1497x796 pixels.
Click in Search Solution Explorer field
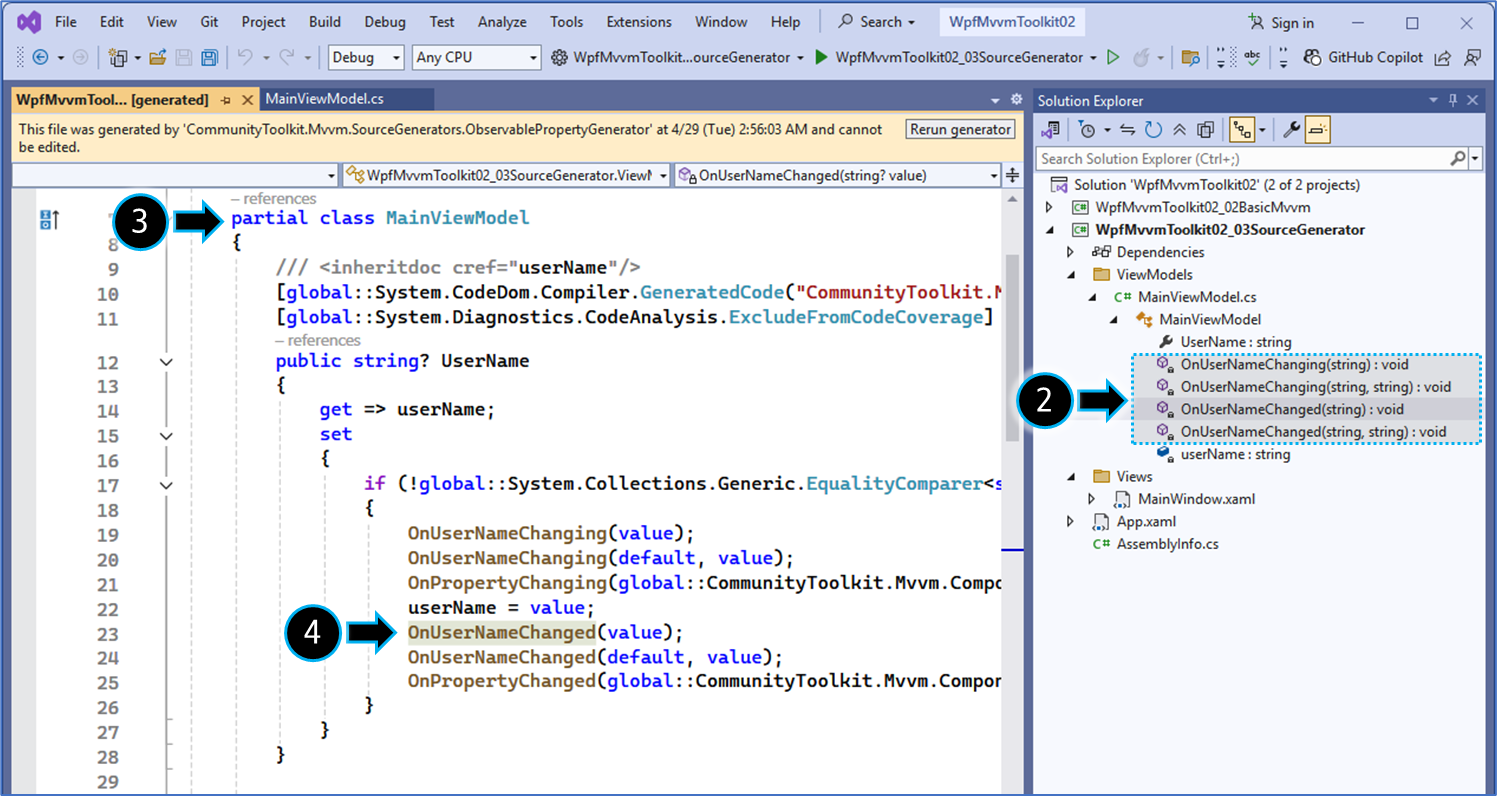[1241, 159]
